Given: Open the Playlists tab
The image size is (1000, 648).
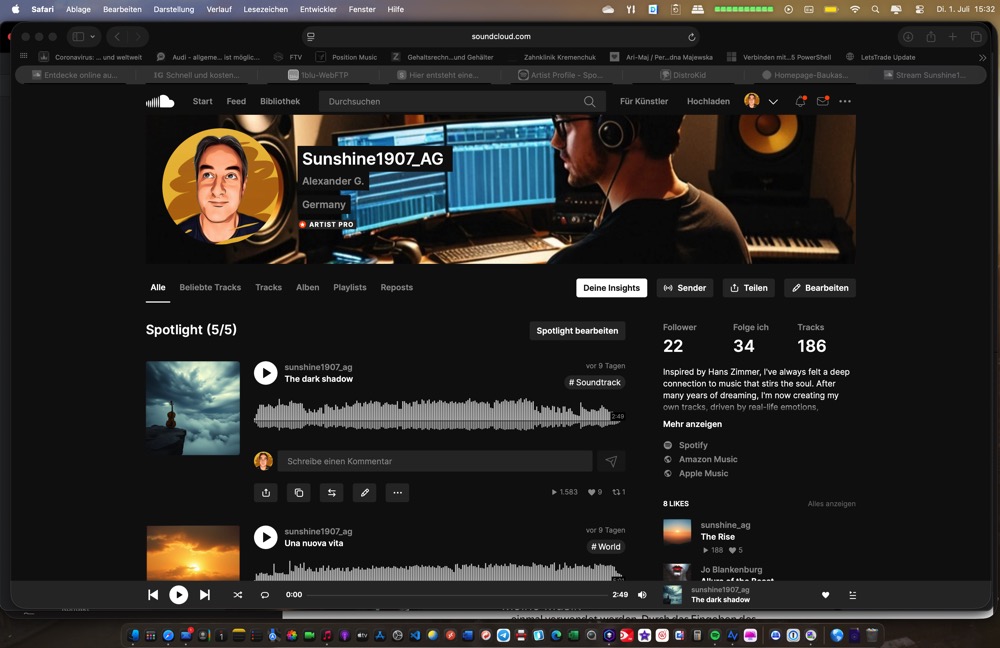Looking at the screenshot, I should (350, 287).
